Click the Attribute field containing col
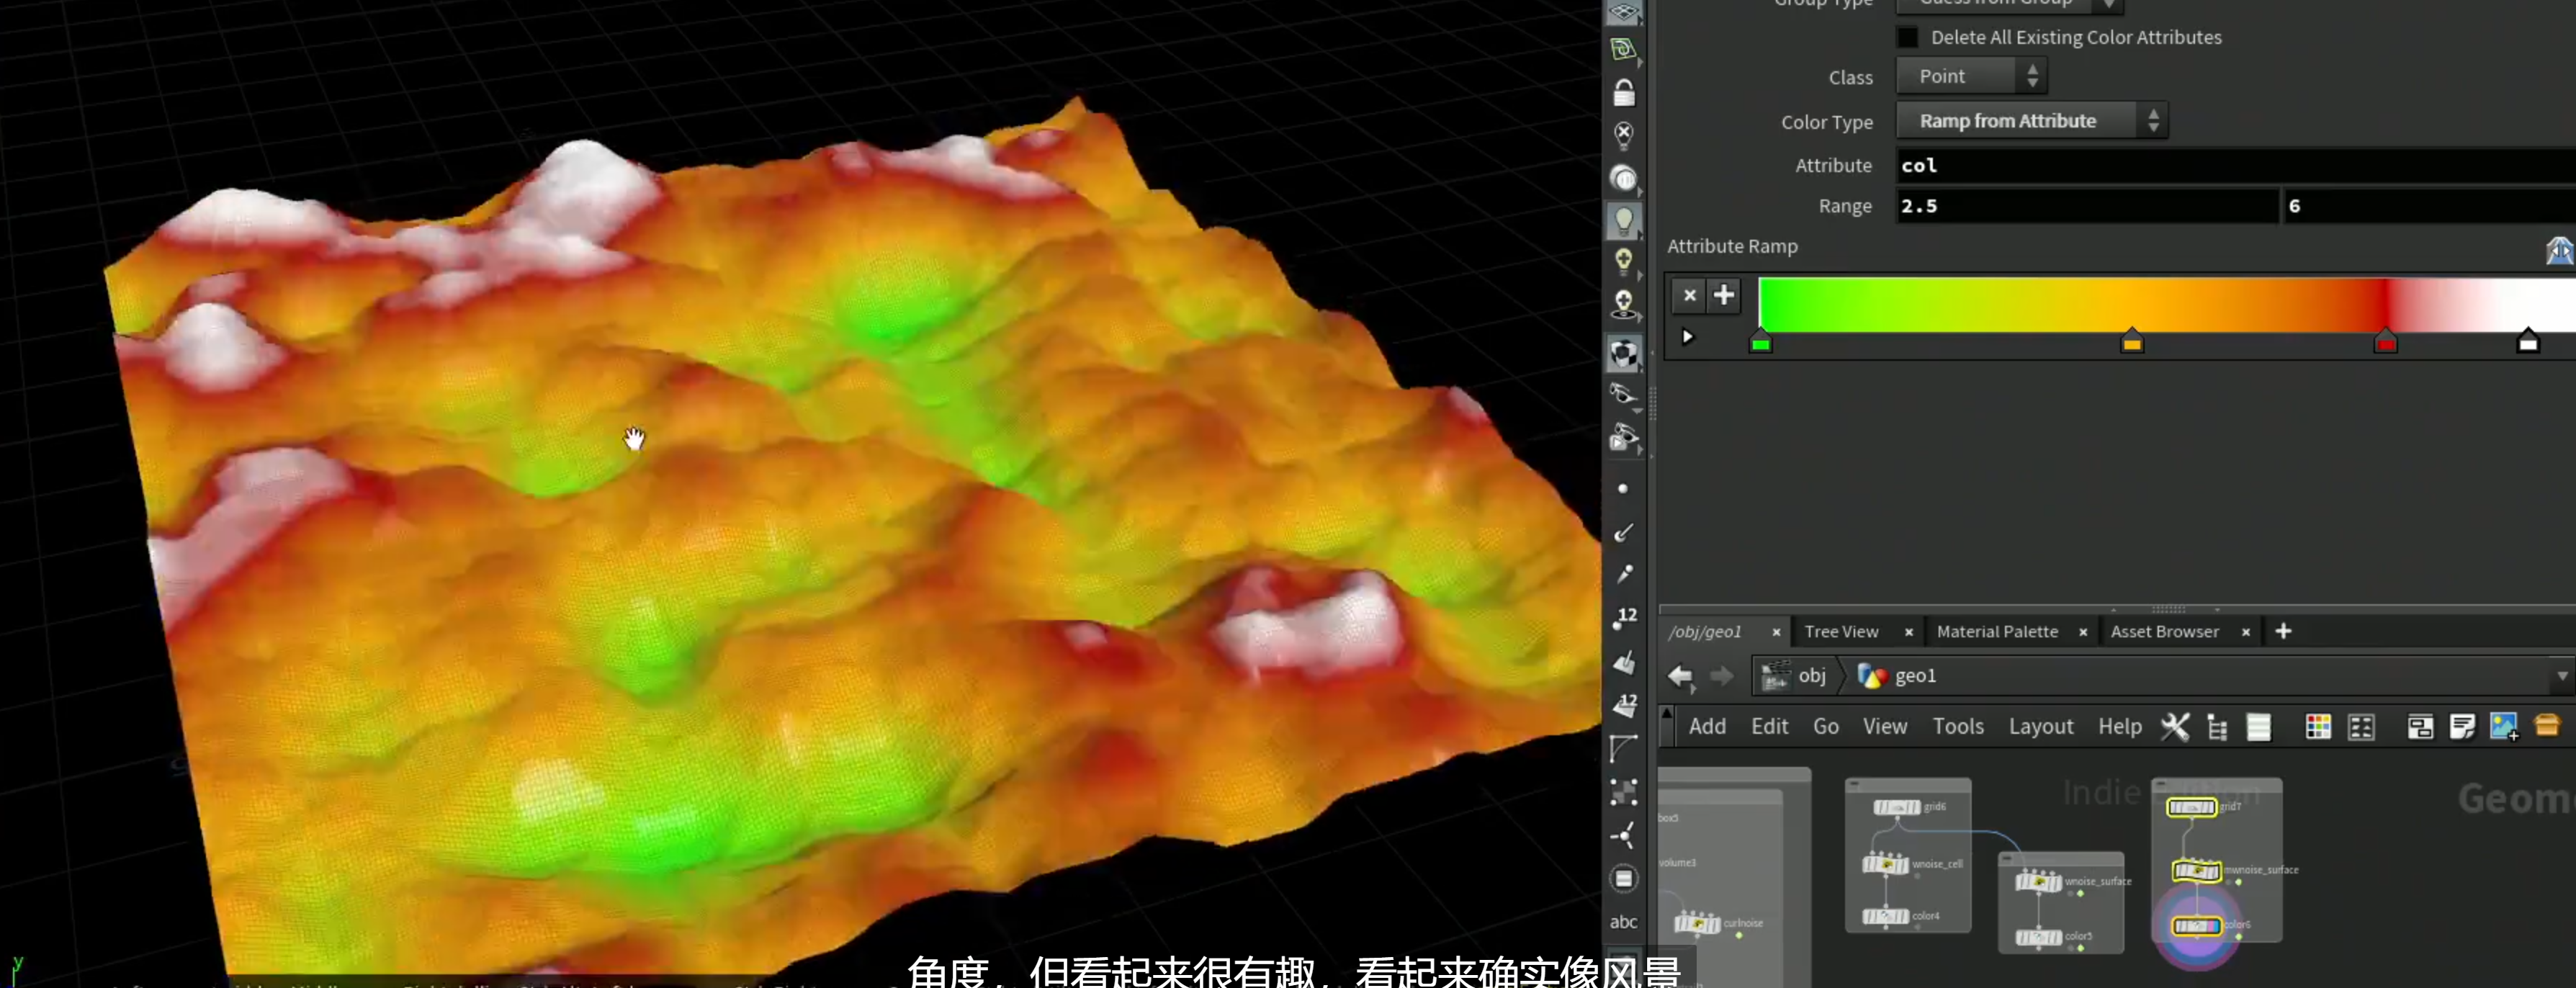 tap(2235, 165)
